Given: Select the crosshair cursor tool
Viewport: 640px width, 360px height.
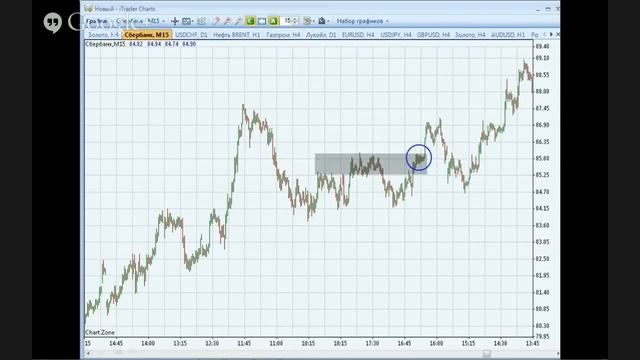Looking at the screenshot, I should (x=175, y=21).
